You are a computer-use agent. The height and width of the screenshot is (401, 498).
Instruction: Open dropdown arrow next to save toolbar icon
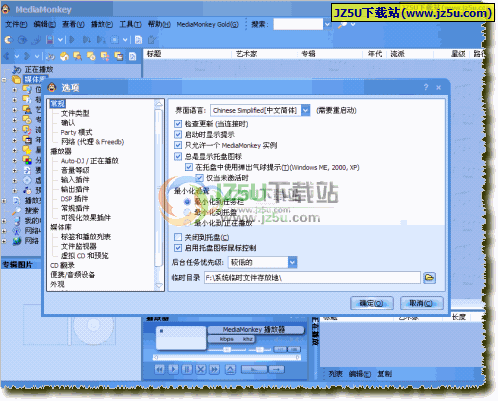click(60, 40)
